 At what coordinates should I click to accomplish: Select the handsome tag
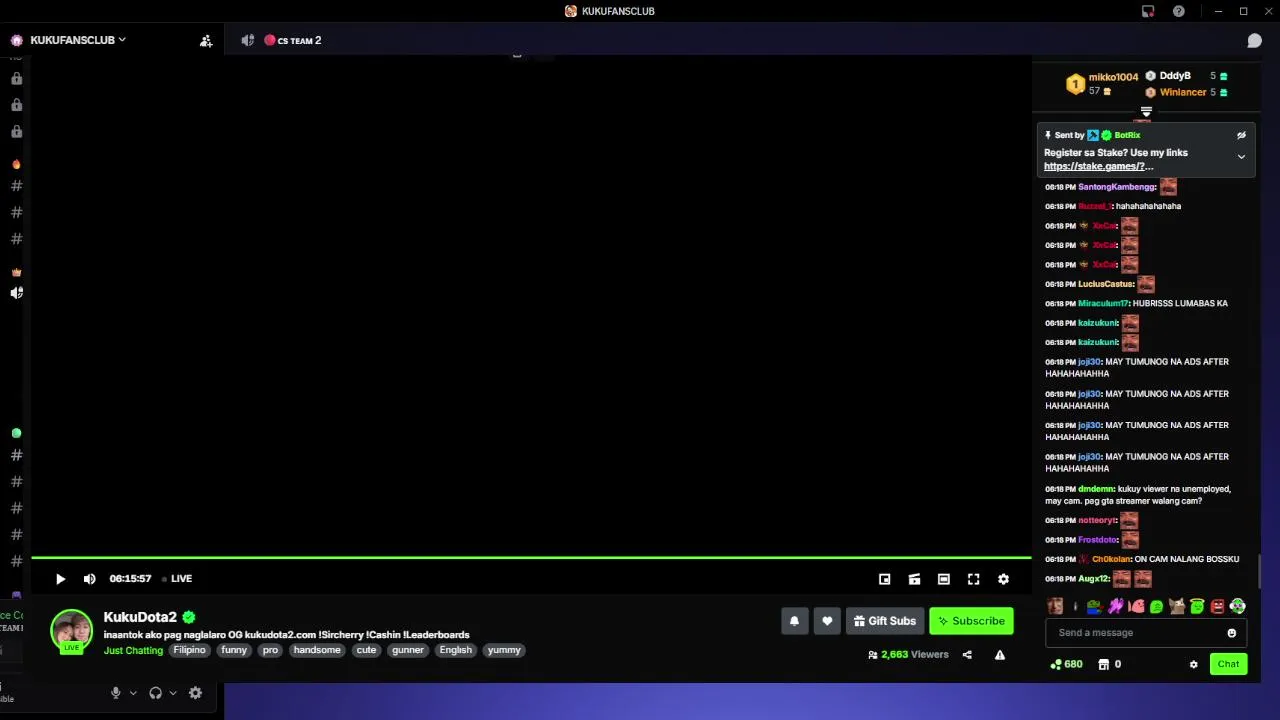(x=317, y=650)
